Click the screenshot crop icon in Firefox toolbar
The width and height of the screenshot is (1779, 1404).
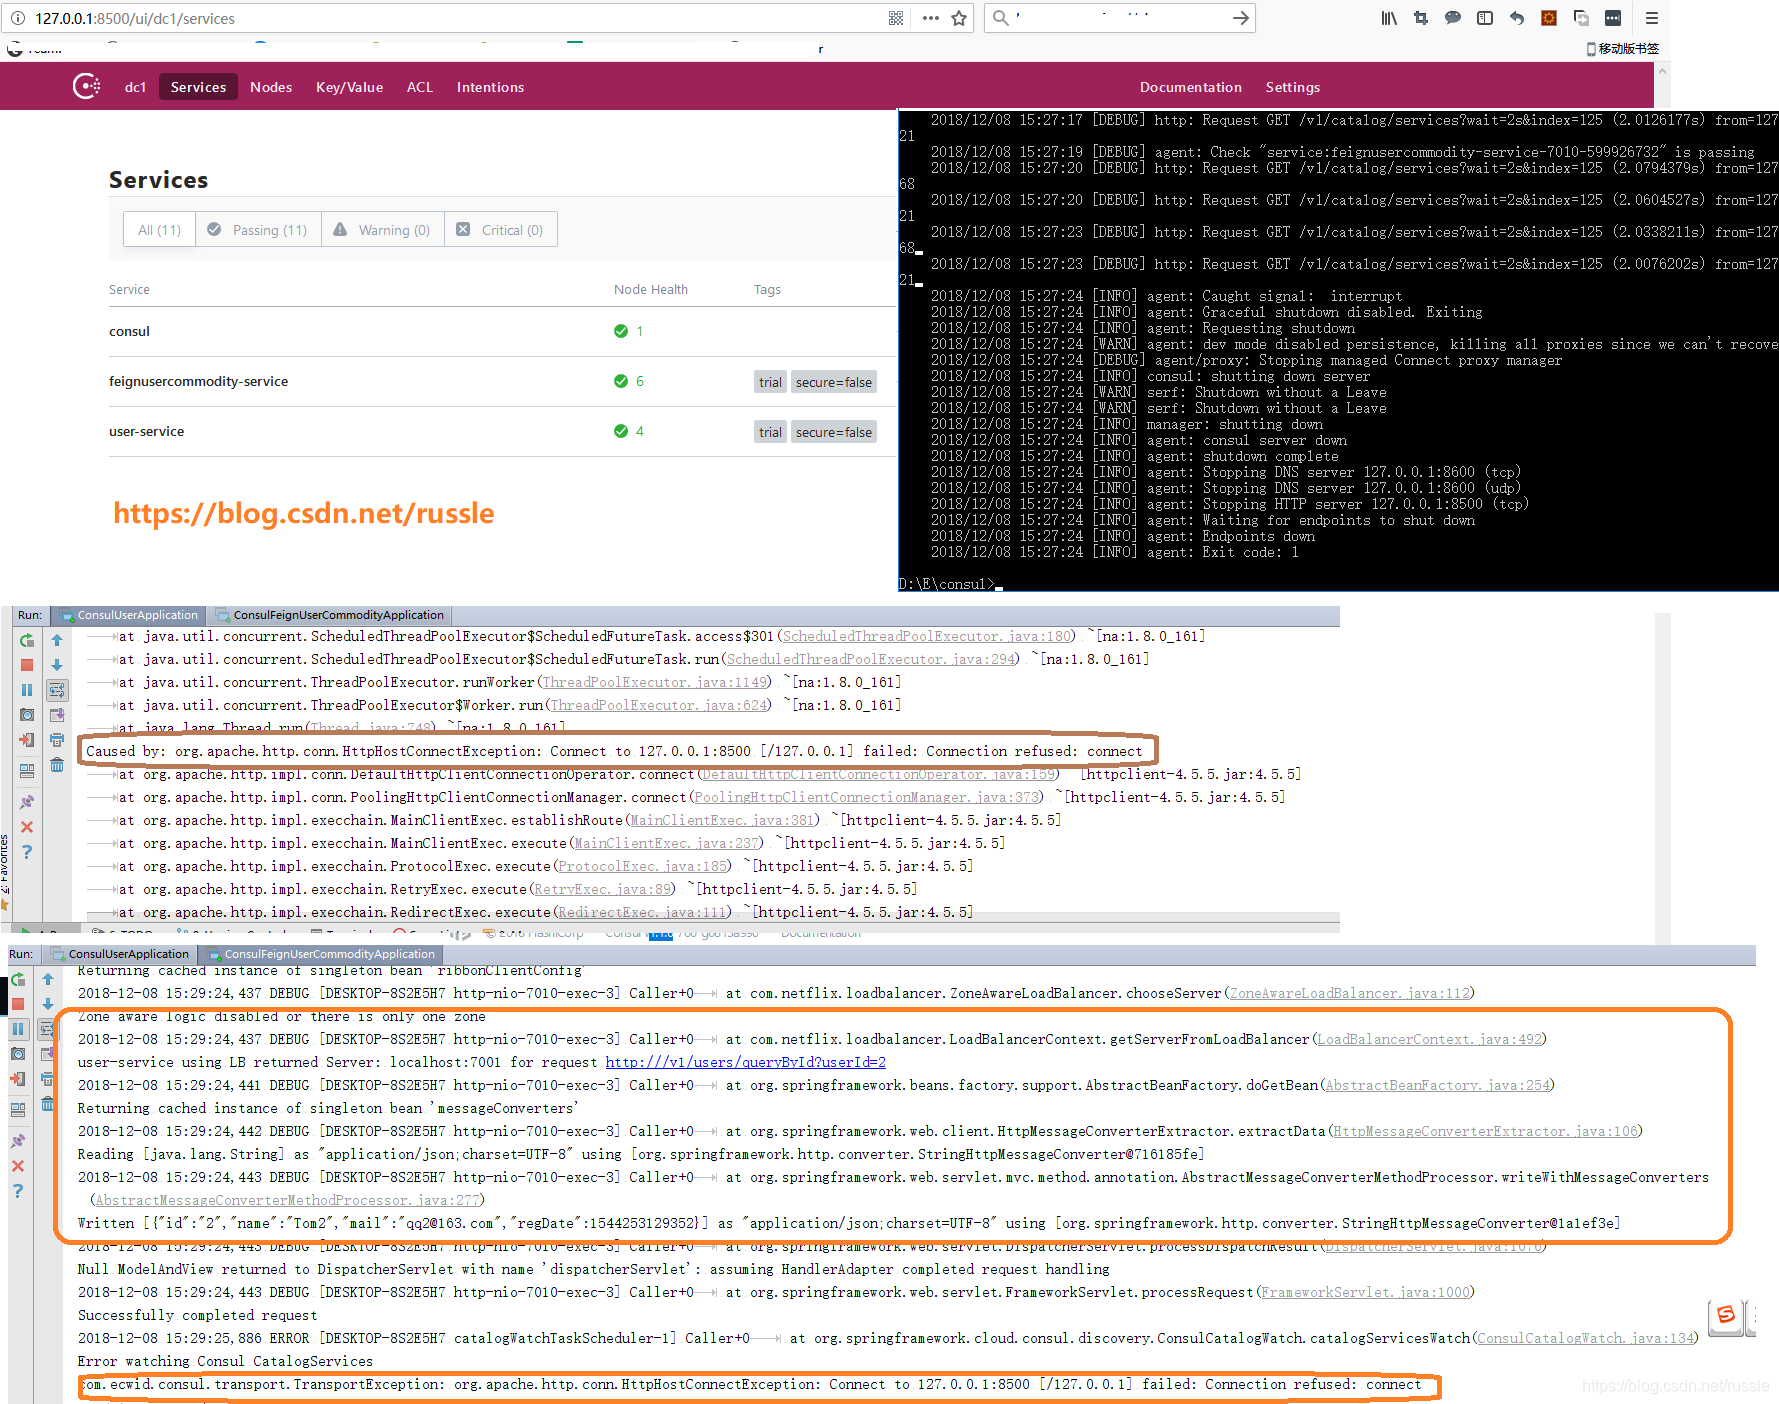coord(1421,18)
